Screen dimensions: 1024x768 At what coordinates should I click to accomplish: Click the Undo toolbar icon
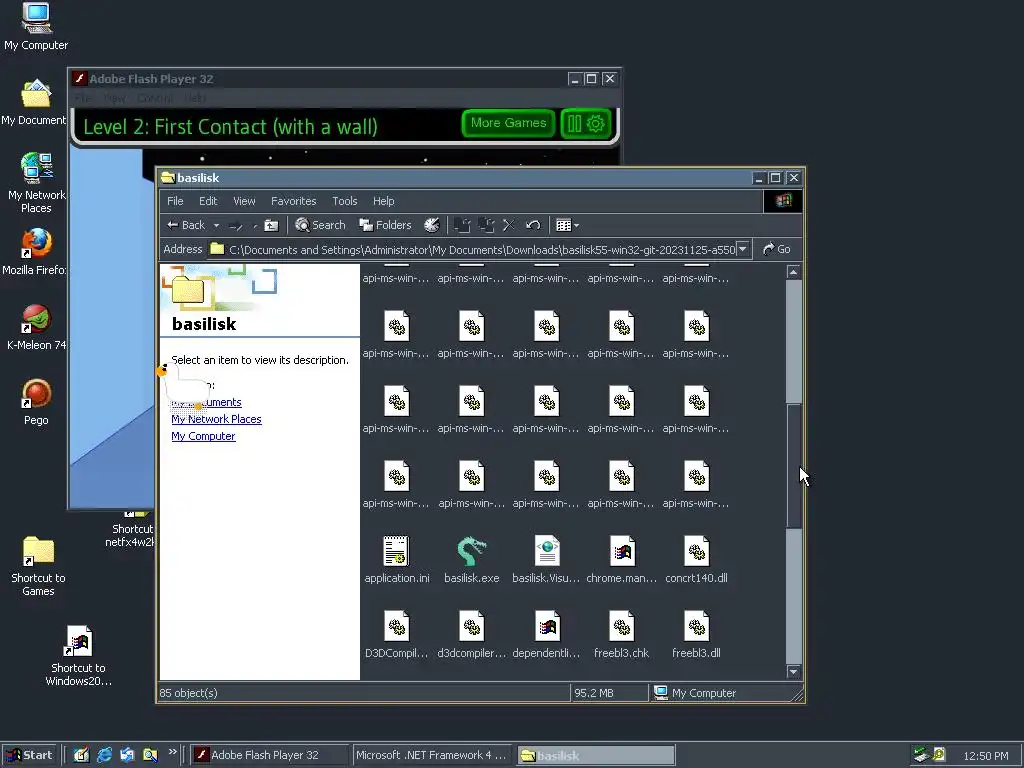533,225
